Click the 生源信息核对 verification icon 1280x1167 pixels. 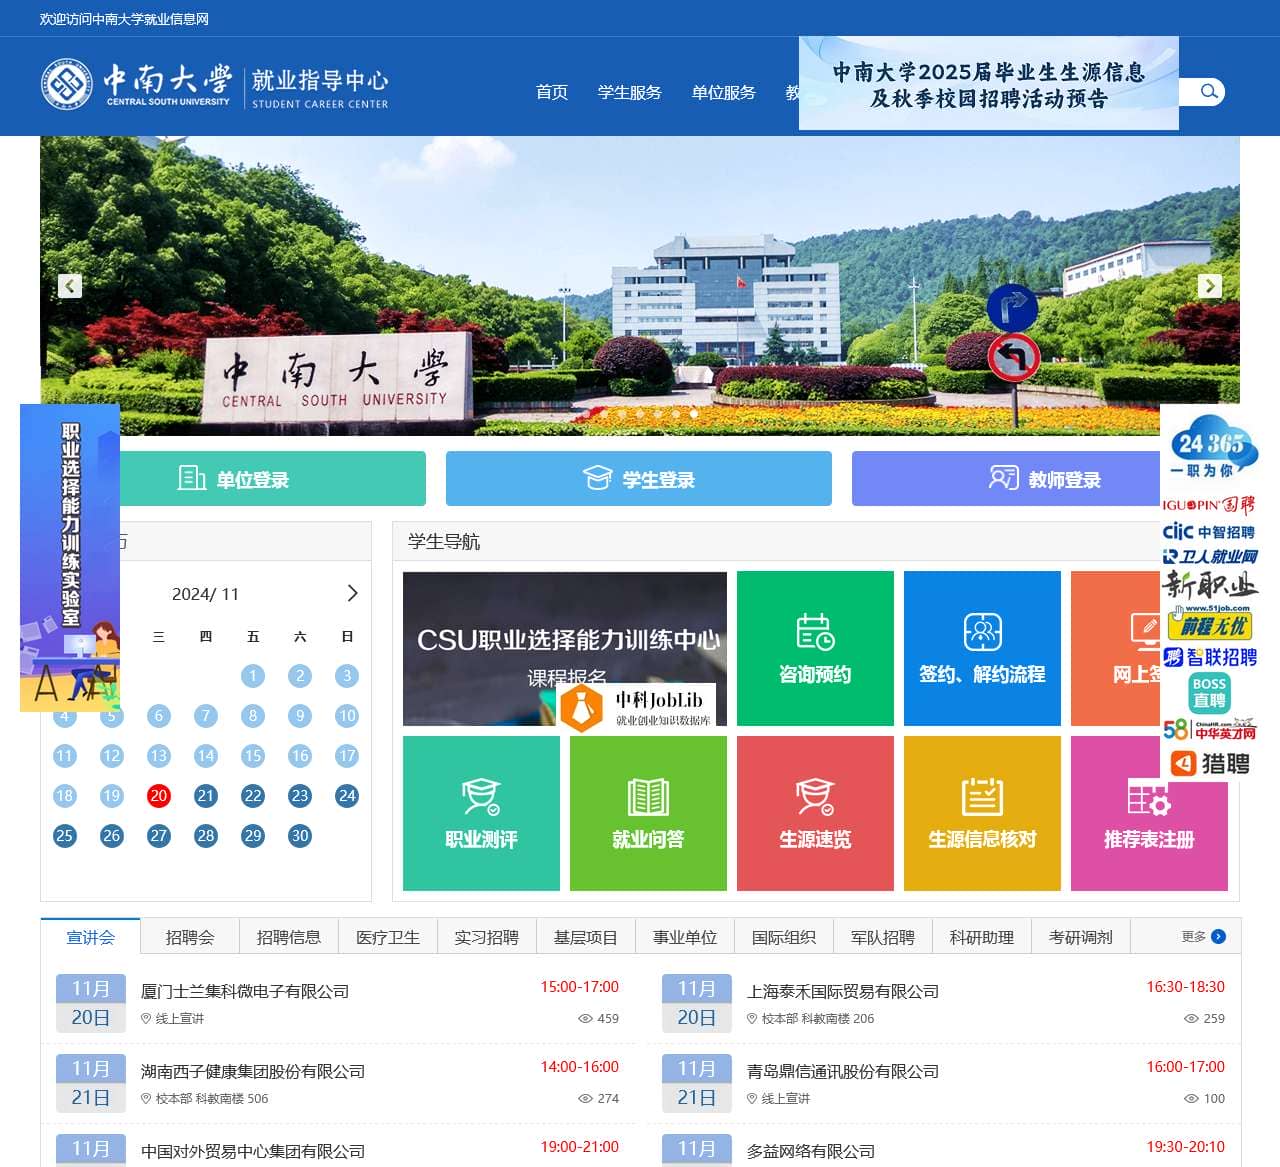point(982,813)
